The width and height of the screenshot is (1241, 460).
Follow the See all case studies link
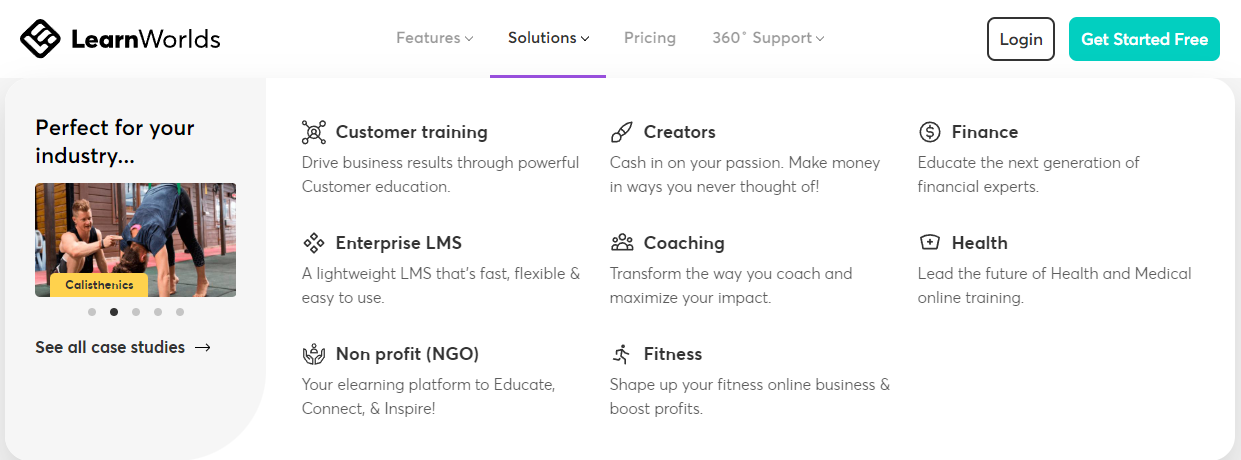point(123,347)
